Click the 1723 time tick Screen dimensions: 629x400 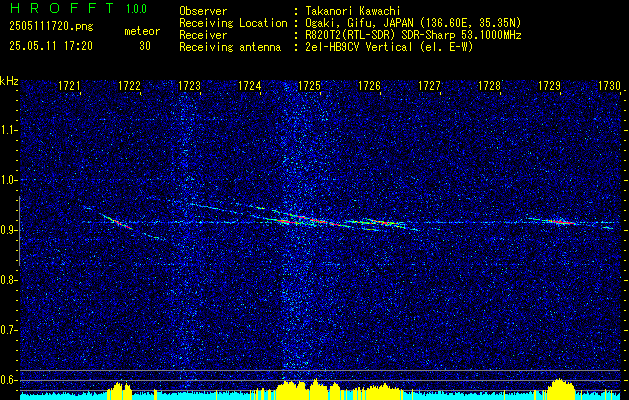189,85
